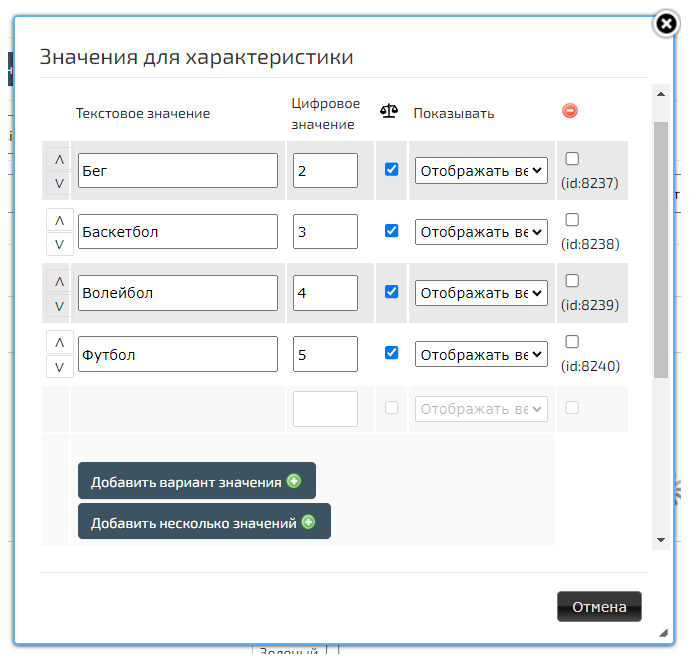The image size is (690, 662).
Task: Mark id:8238 row checkbox for deletion
Action: [x=572, y=220]
